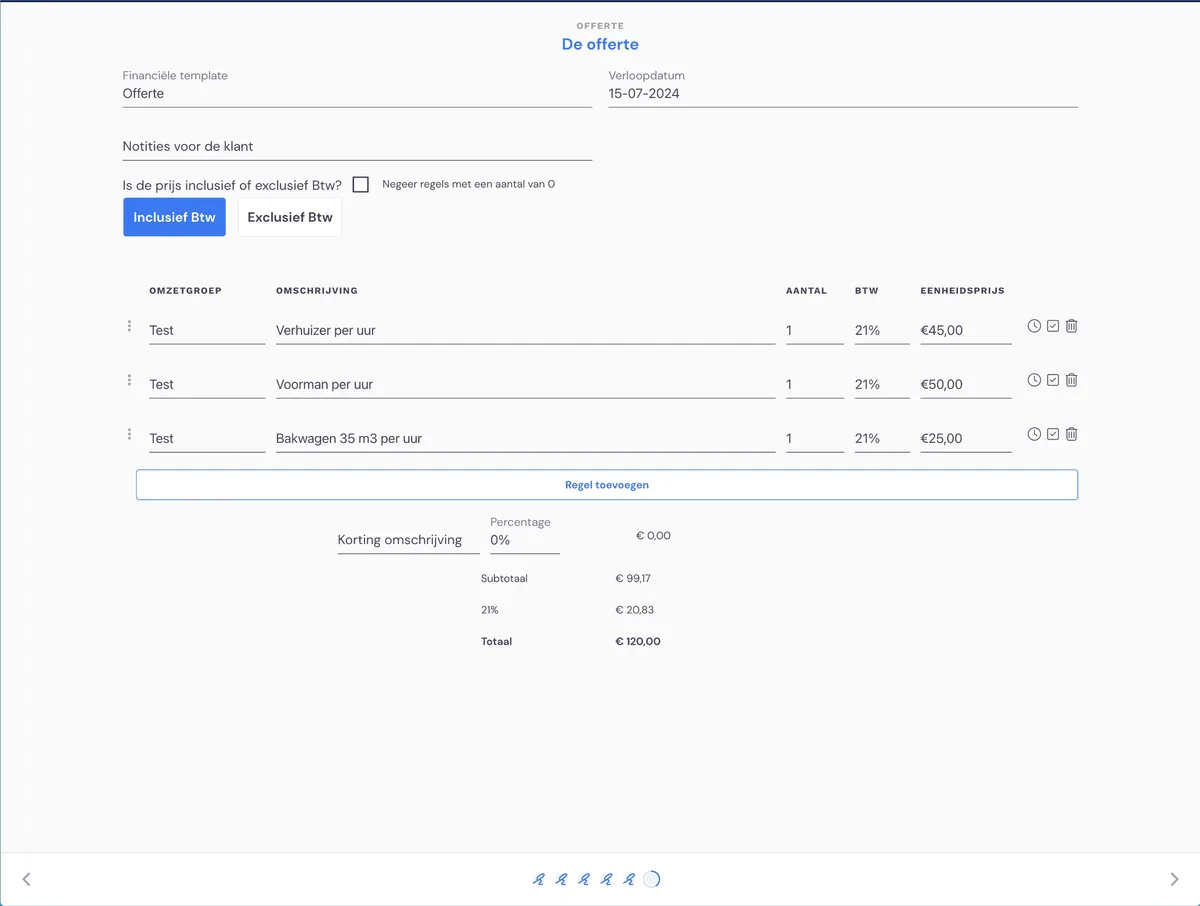Viewport: 1200px width, 906px height.
Task: Click the De offerte heading
Action: pos(600,44)
